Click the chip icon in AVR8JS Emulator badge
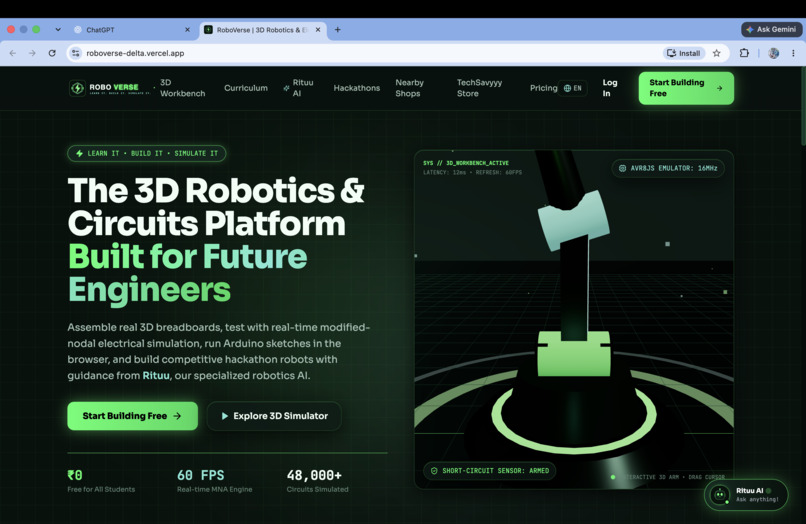Screen dimensions: 806x524 [622, 168]
